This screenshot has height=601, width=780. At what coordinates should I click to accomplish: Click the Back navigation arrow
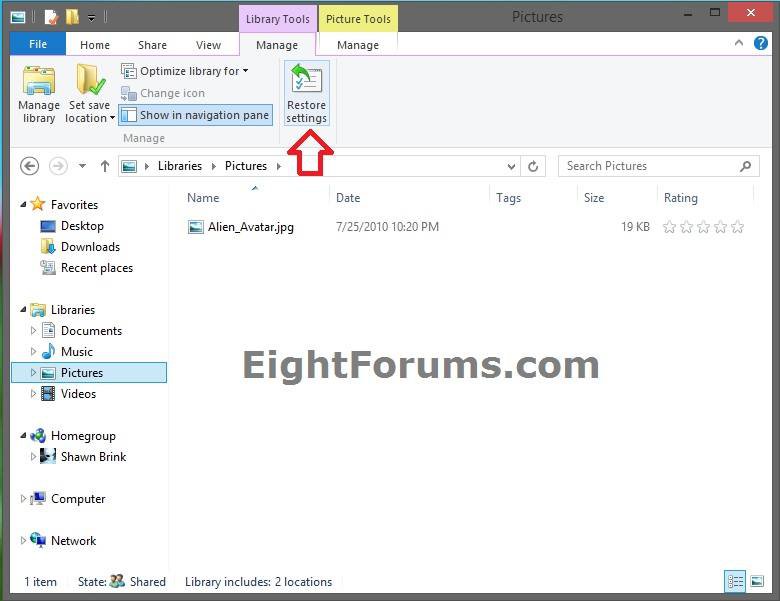click(x=30, y=166)
